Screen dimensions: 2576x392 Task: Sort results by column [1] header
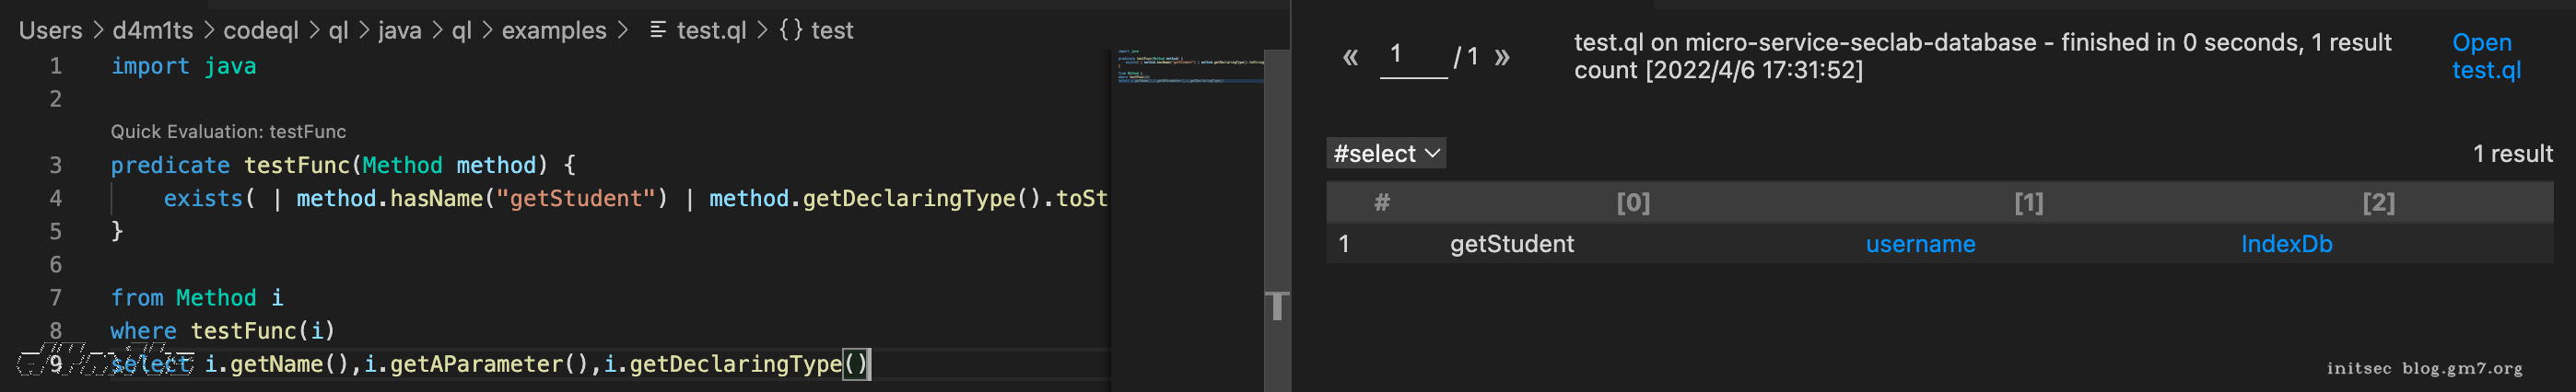(x=2028, y=202)
